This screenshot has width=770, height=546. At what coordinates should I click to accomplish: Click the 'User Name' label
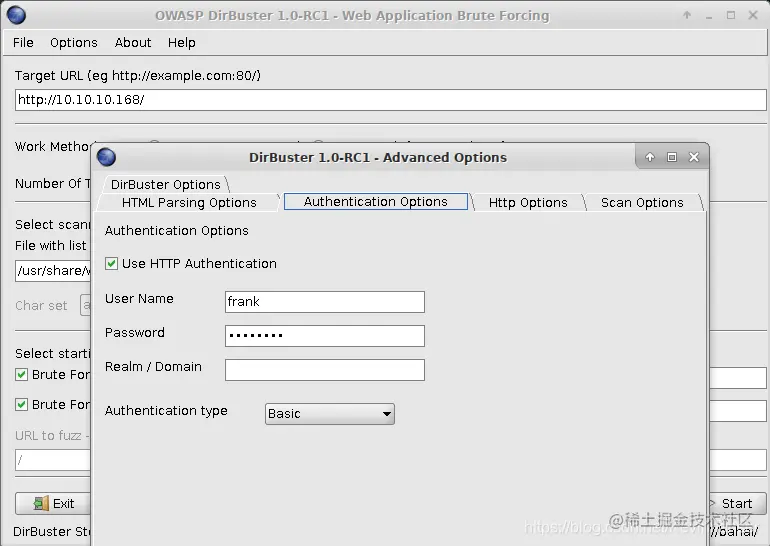click(139, 299)
